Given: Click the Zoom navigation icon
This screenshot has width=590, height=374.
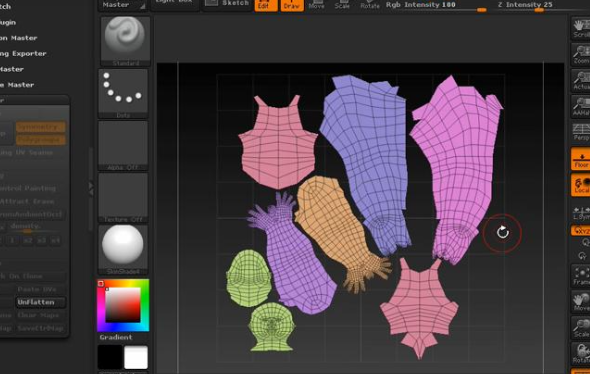Looking at the screenshot, I should 581,55.
